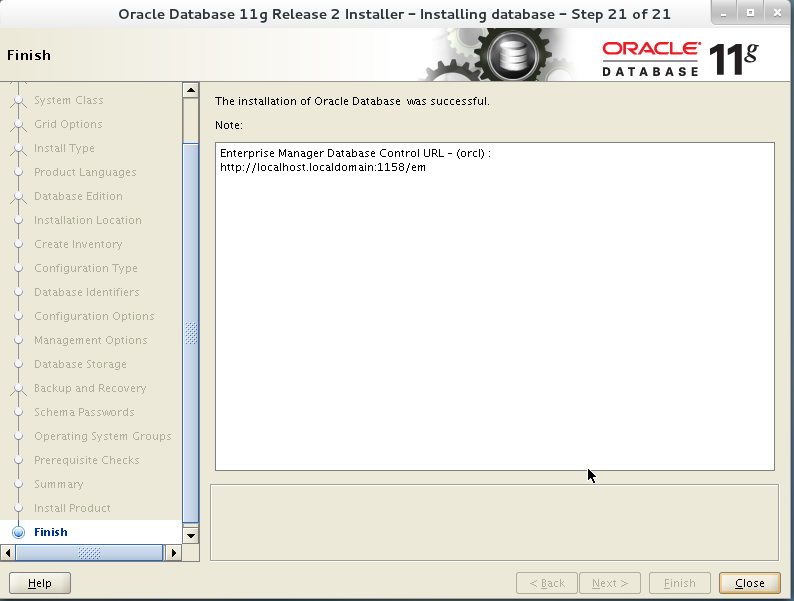Click the disabled Back button
This screenshot has width=794, height=601.
[547, 583]
